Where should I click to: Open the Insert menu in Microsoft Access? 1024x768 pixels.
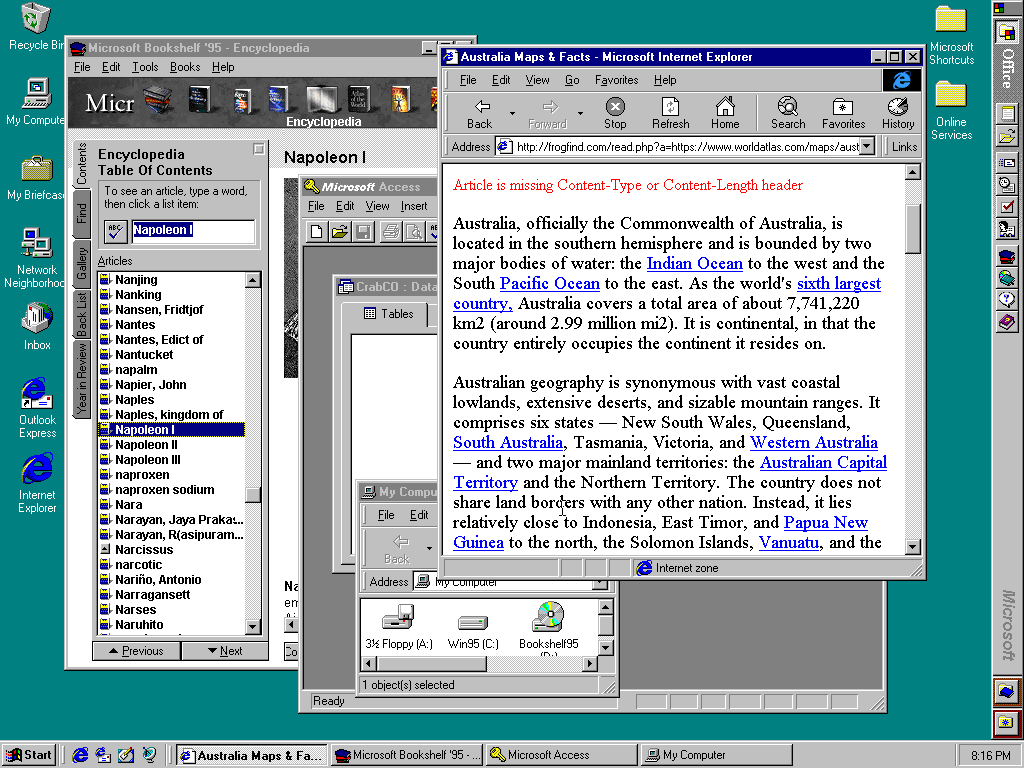pyautogui.click(x=414, y=206)
